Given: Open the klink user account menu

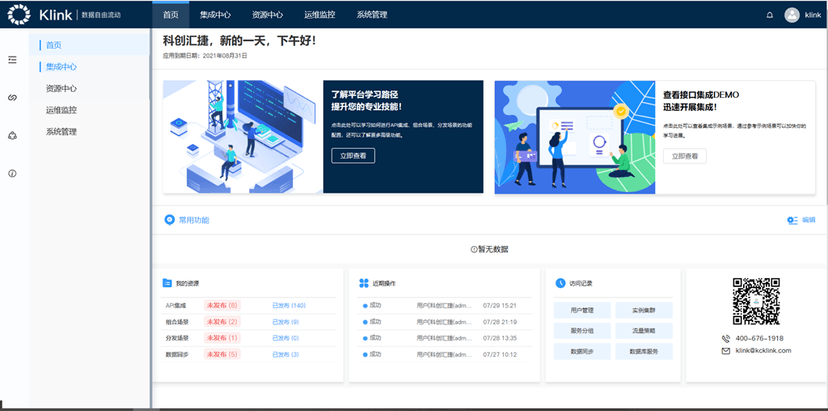Looking at the screenshot, I should [812, 15].
